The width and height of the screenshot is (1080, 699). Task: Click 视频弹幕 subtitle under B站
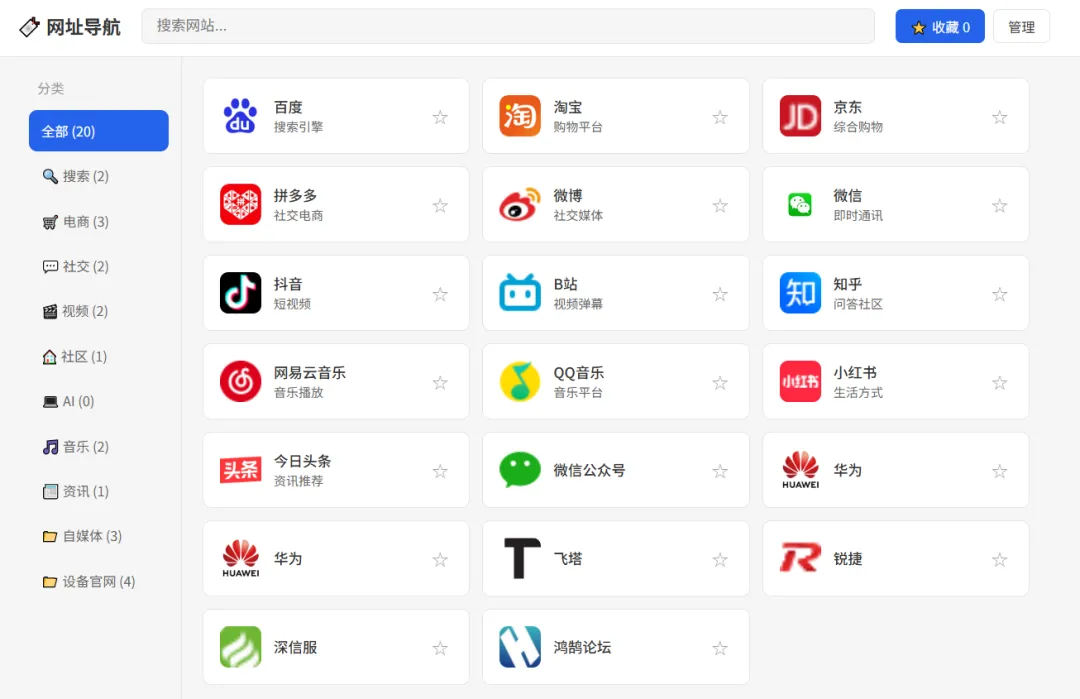579,304
